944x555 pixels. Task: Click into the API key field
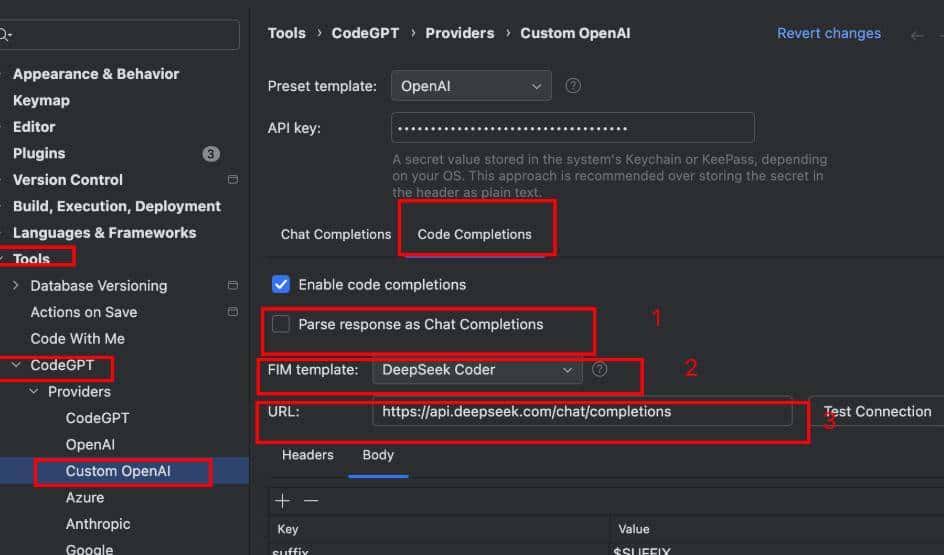click(573, 128)
